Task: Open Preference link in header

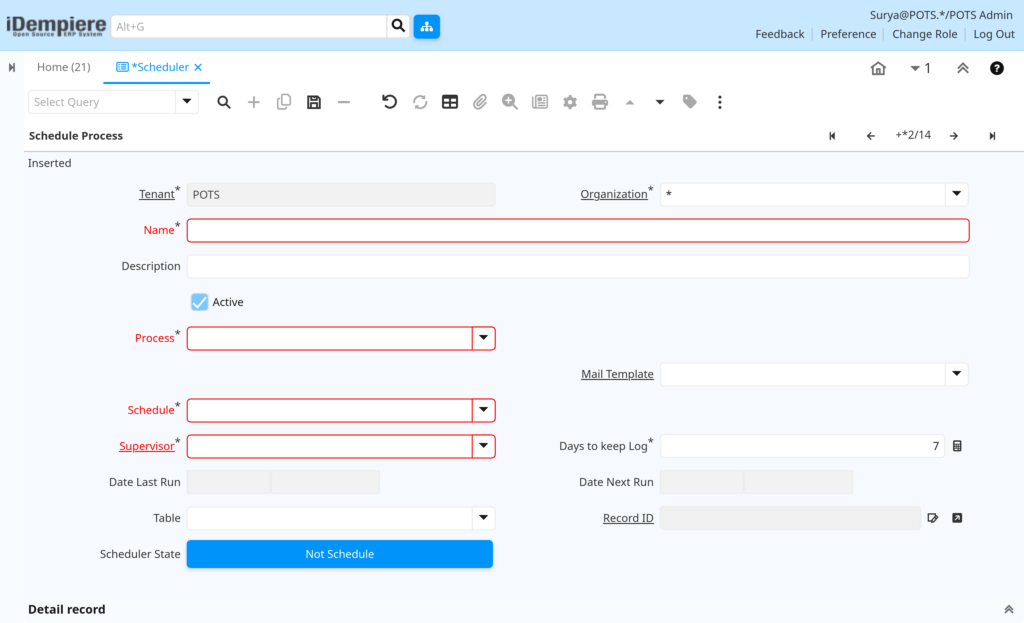Action: pos(848,34)
